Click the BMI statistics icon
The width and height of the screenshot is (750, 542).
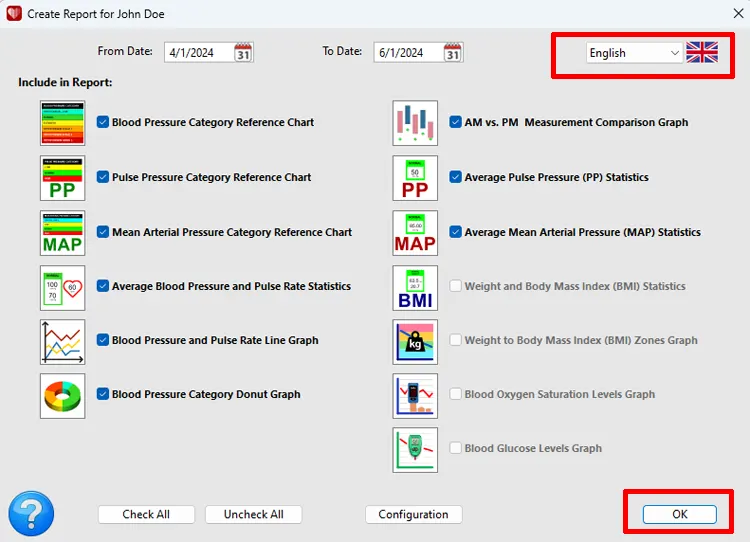pyautogui.click(x=415, y=287)
